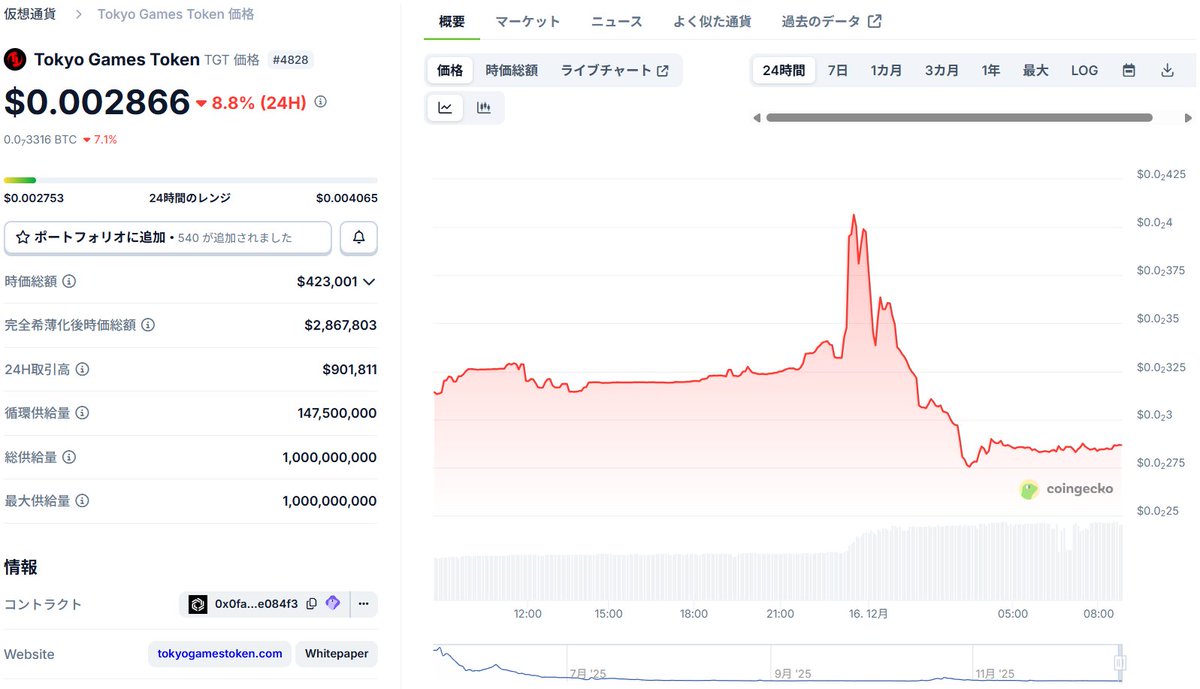This screenshot has height=689, width=1200.
Task: Open the Whitepaper link
Action: [x=336, y=653]
